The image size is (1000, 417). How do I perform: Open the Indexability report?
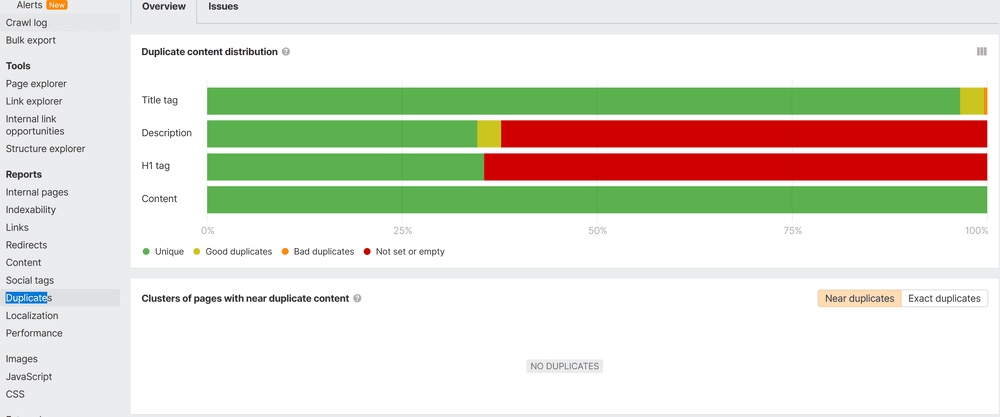point(31,210)
